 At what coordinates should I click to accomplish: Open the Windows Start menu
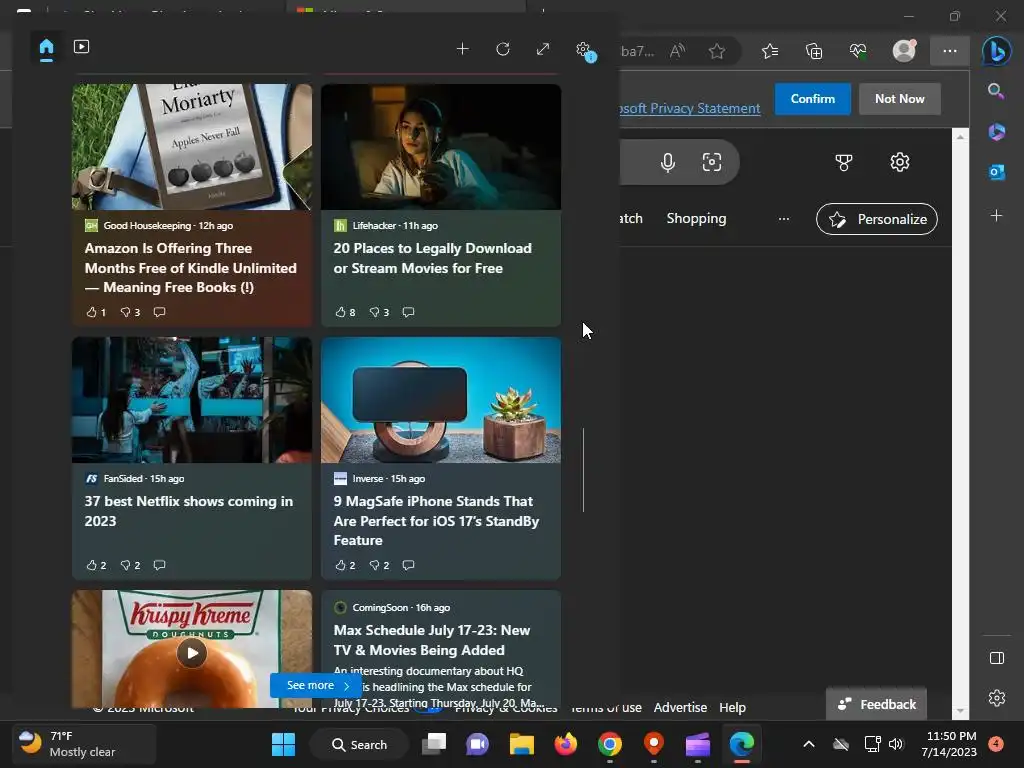(x=283, y=744)
